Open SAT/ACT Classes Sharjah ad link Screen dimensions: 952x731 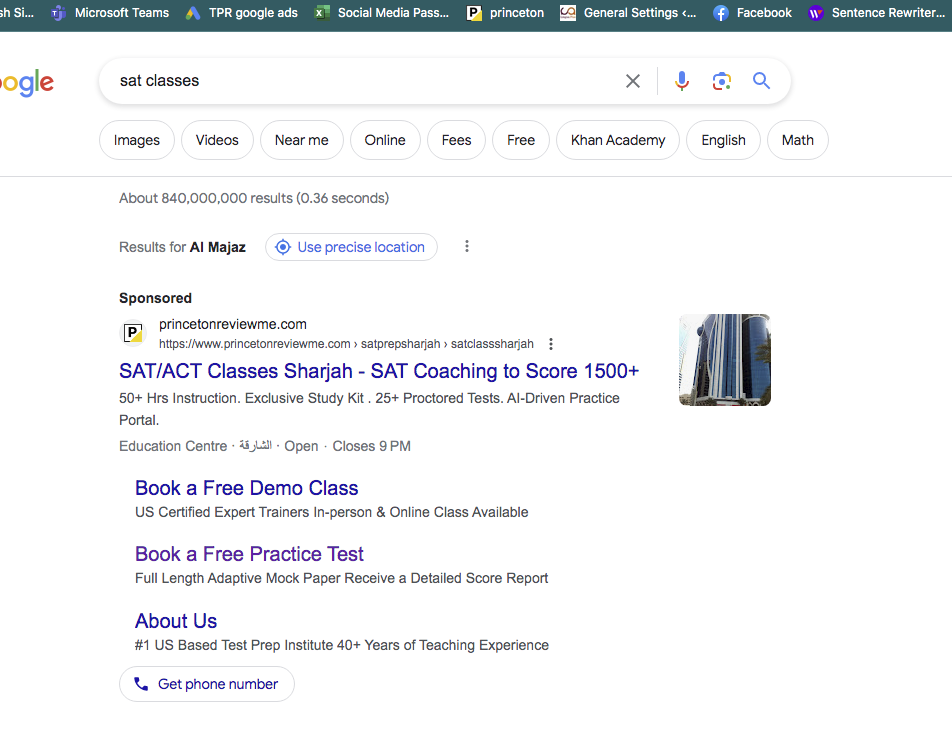(x=379, y=371)
